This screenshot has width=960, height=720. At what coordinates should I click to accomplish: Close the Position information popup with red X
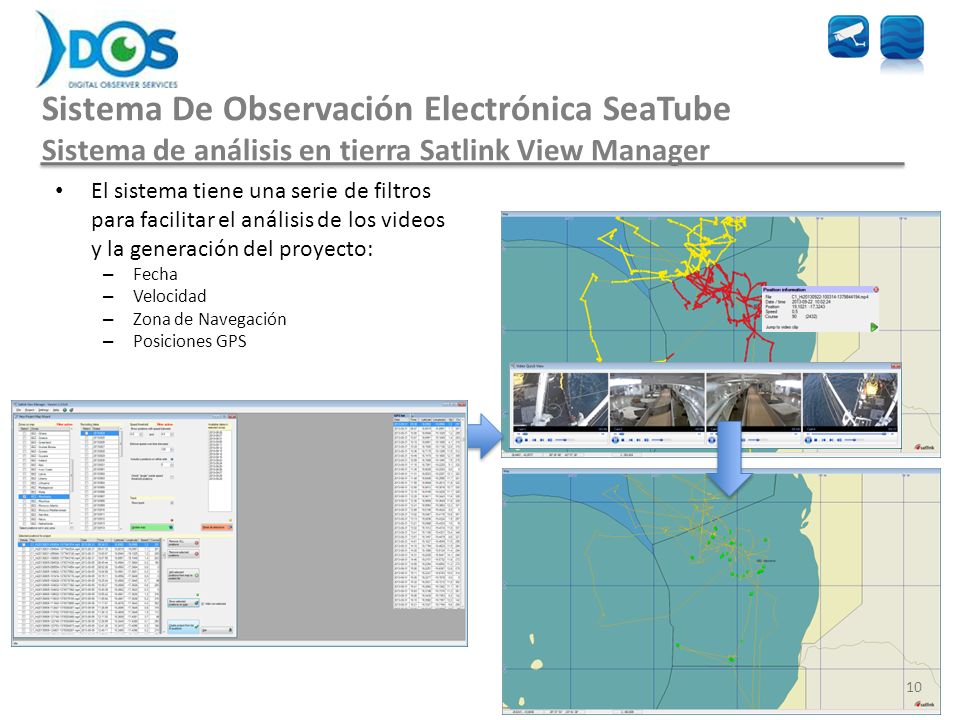[876, 290]
